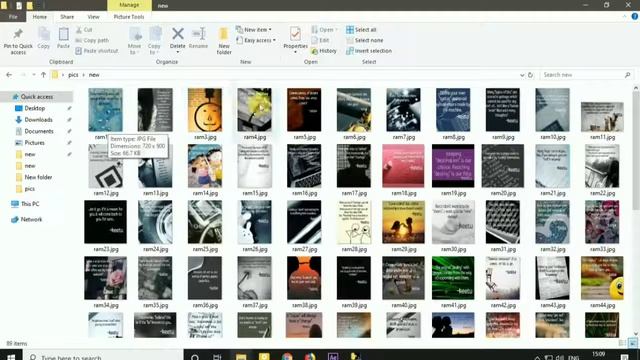Select This PC in navigation pane
This screenshot has width=640, height=360.
[30, 204]
